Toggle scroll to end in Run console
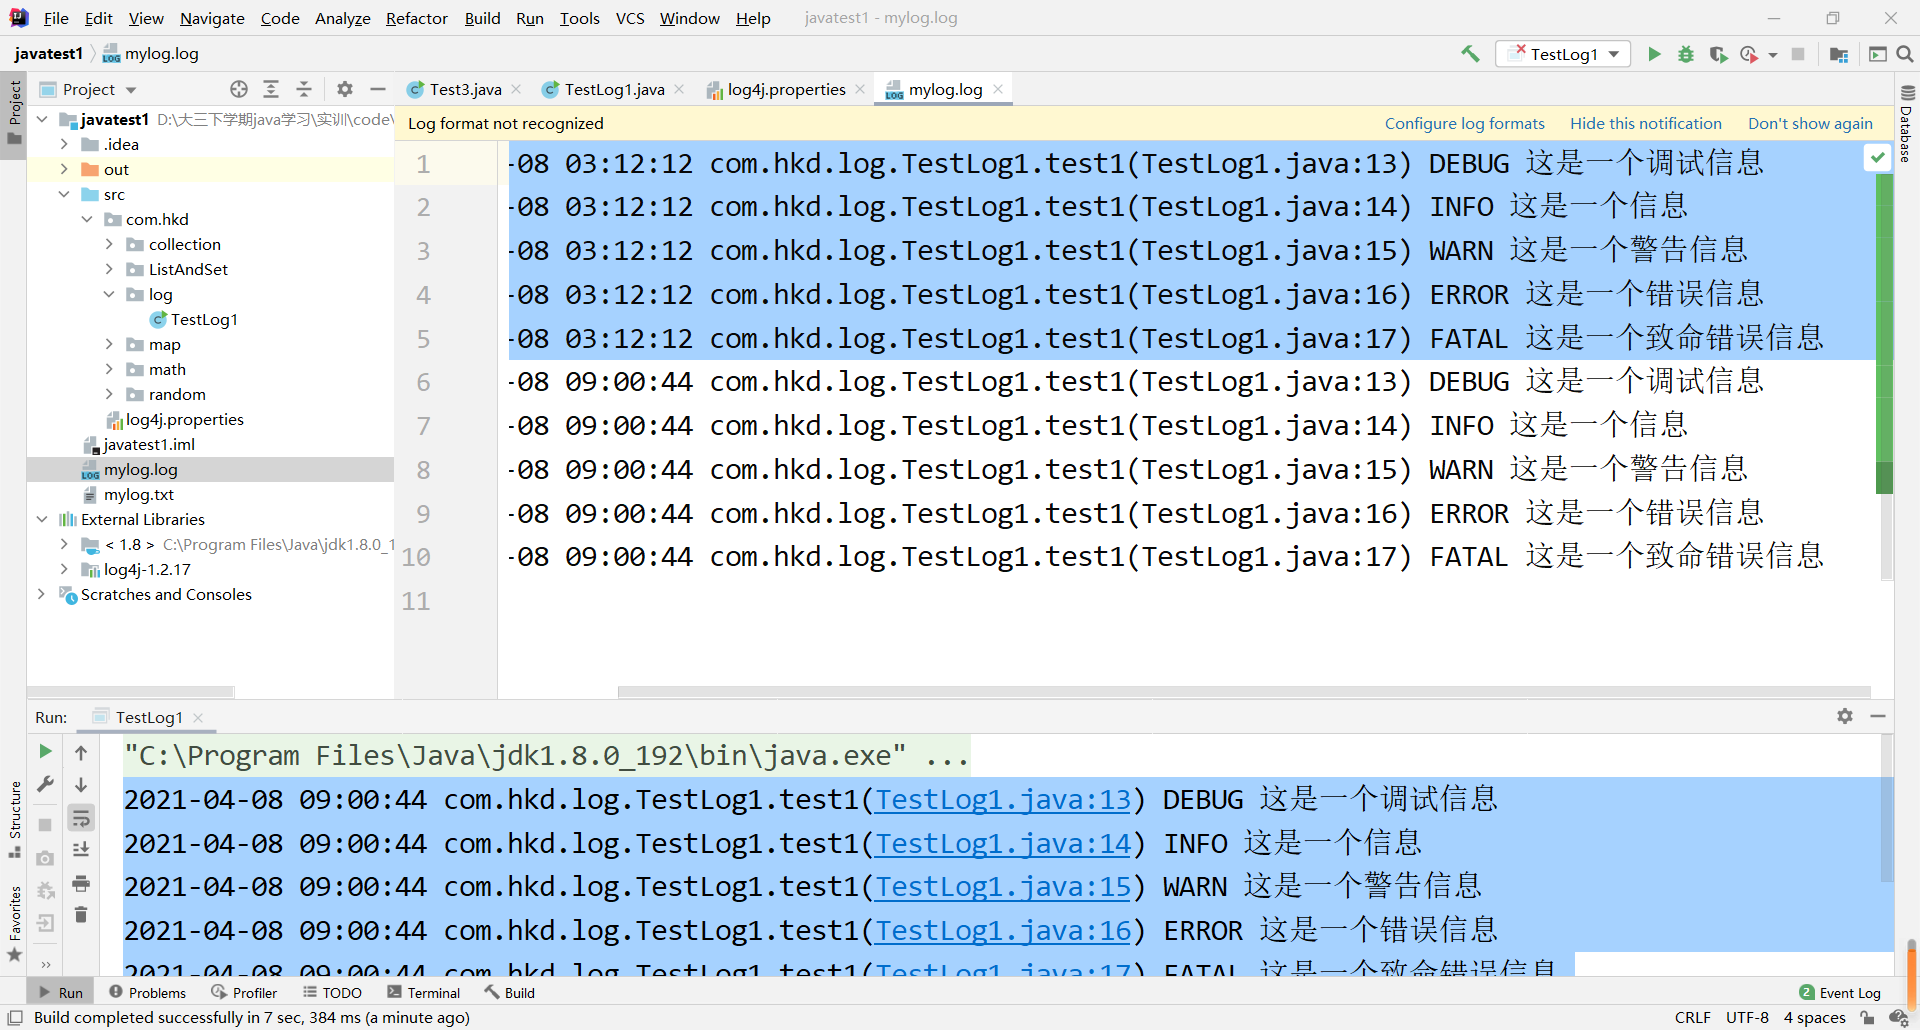Image resolution: width=1920 pixels, height=1030 pixels. click(81, 850)
